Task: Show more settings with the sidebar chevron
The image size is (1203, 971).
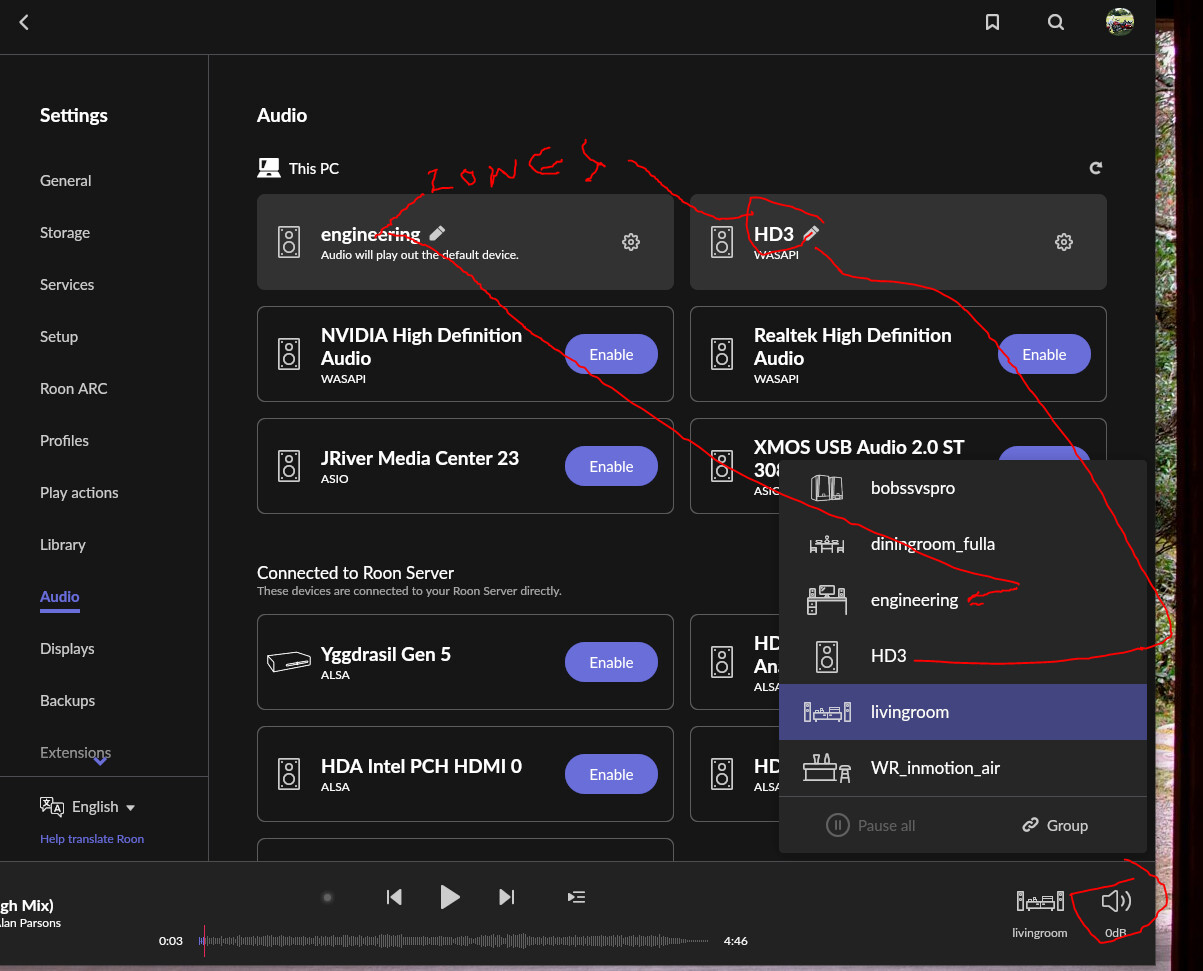Action: click(101, 761)
